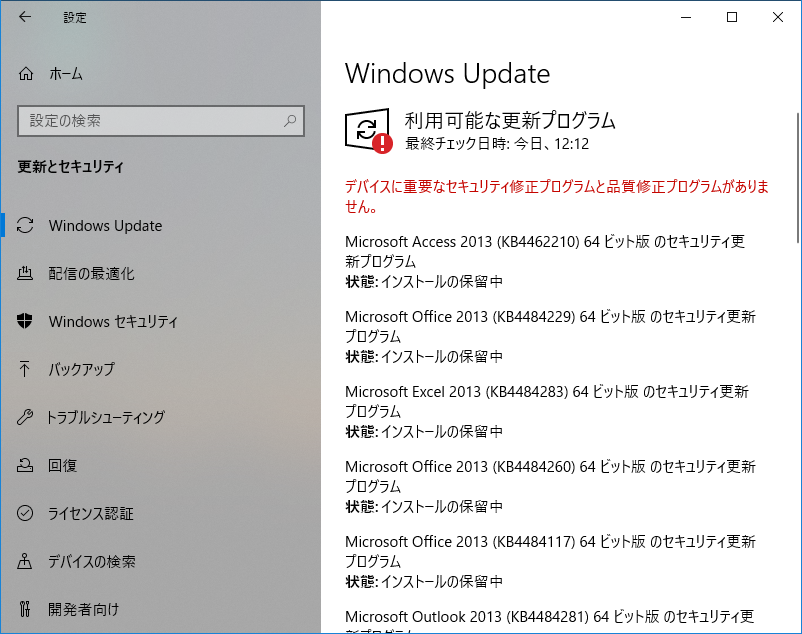
Task: Click the バックアップ upload arrow icon
Action: pyautogui.click(x=25, y=369)
